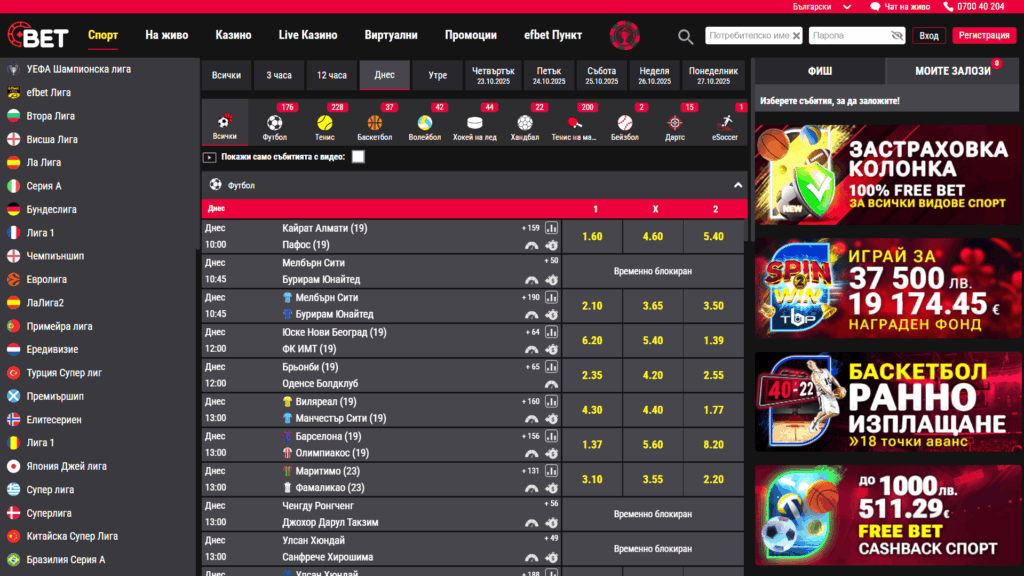
Task: Enable the show only video events checkbox
Action: (x=358, y=157)
